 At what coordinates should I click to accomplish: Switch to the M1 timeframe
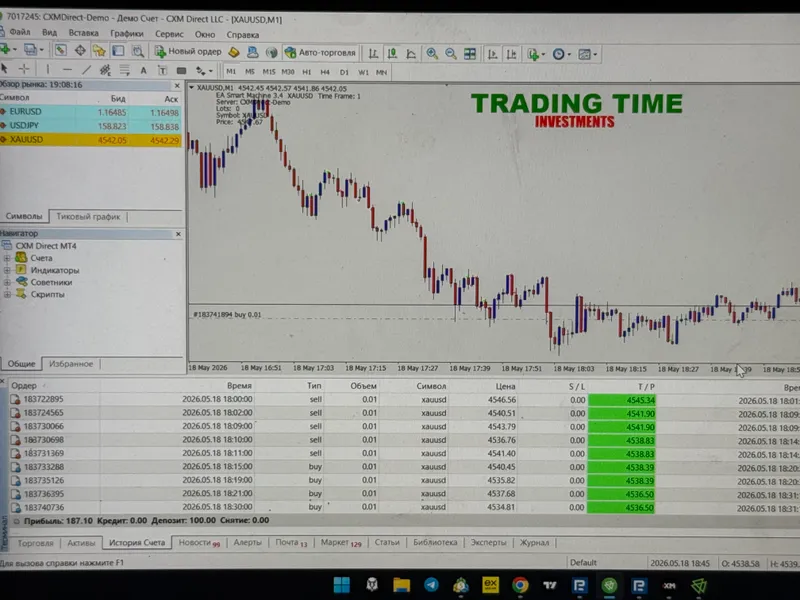point(231,71)
